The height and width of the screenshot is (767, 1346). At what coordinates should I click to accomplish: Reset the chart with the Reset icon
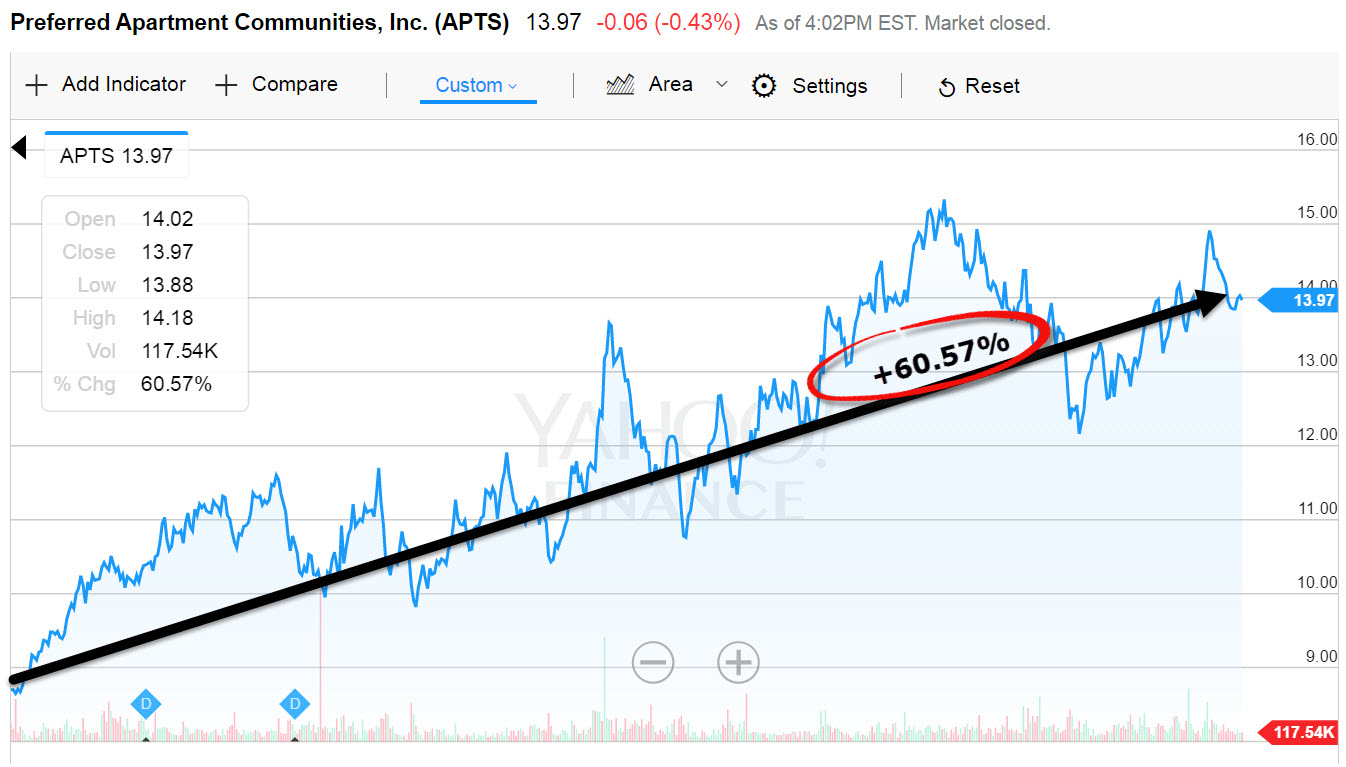946,88
